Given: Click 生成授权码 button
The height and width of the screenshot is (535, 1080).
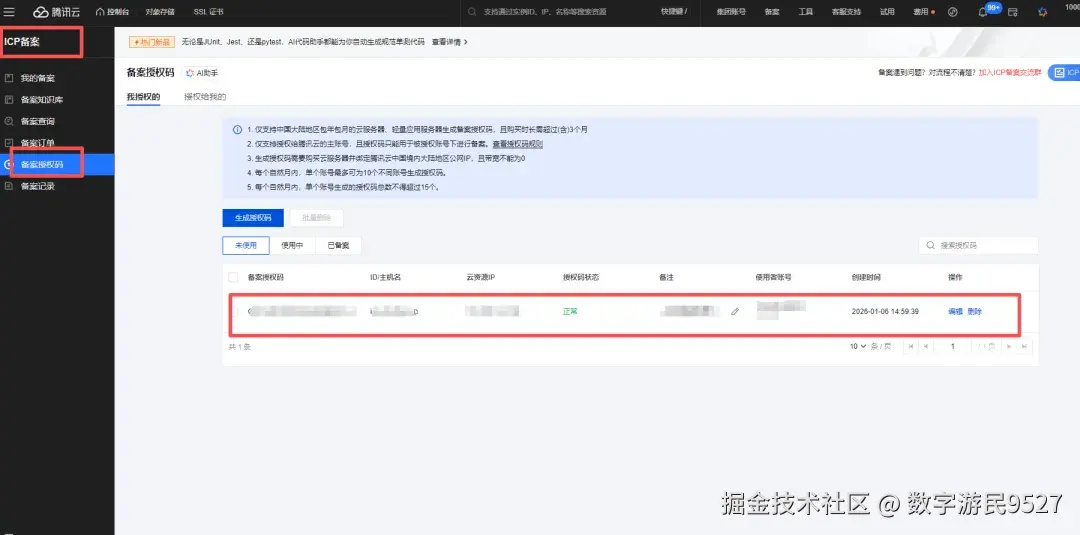Looking at the screenshot, I should coord(253,218).
